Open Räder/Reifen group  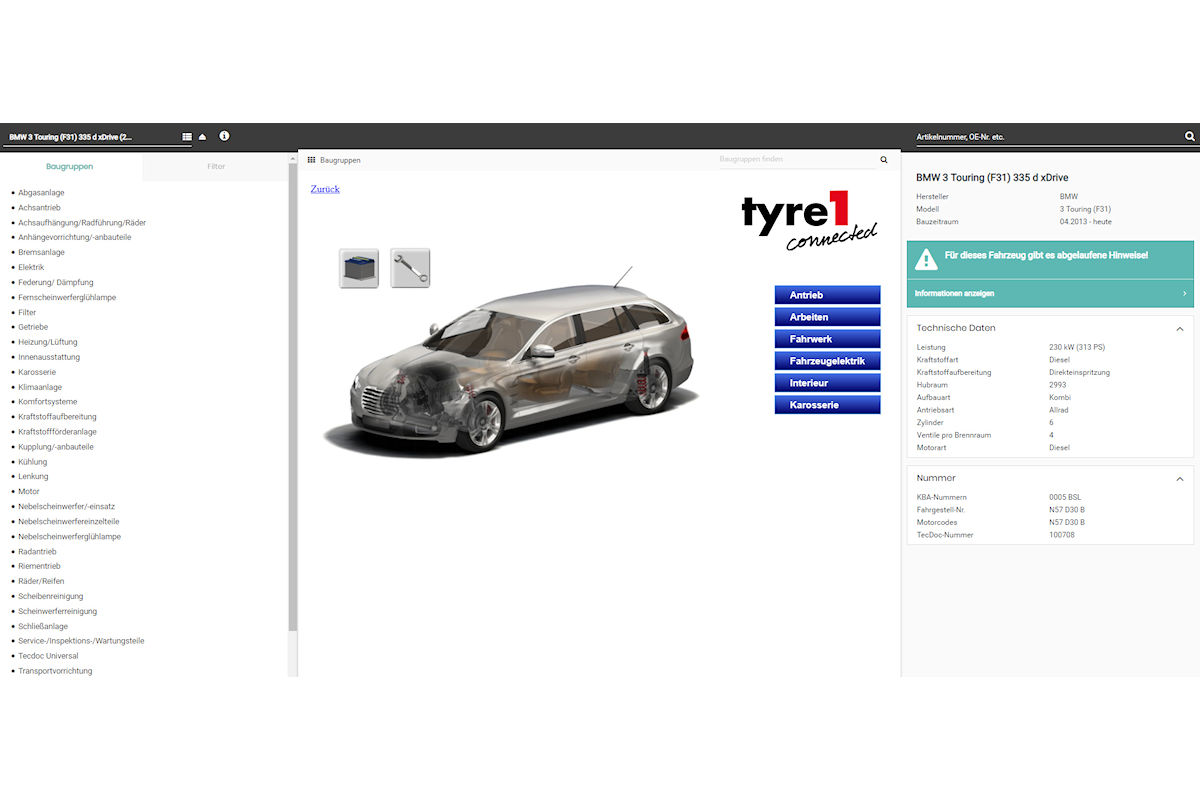[x=41, y=581]
